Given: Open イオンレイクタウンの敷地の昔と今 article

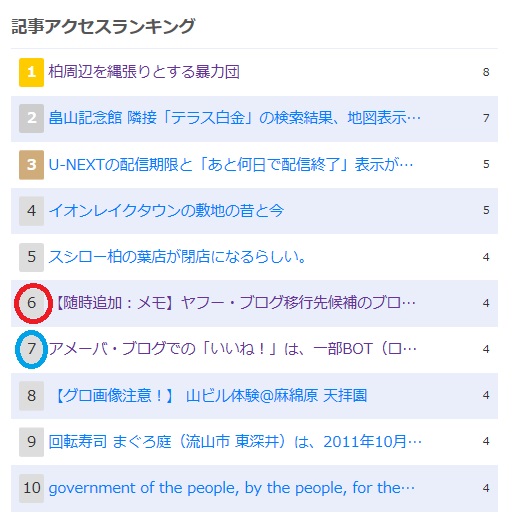Looking at the screenshot, I should pyautogui.click(x=166, y=210).
